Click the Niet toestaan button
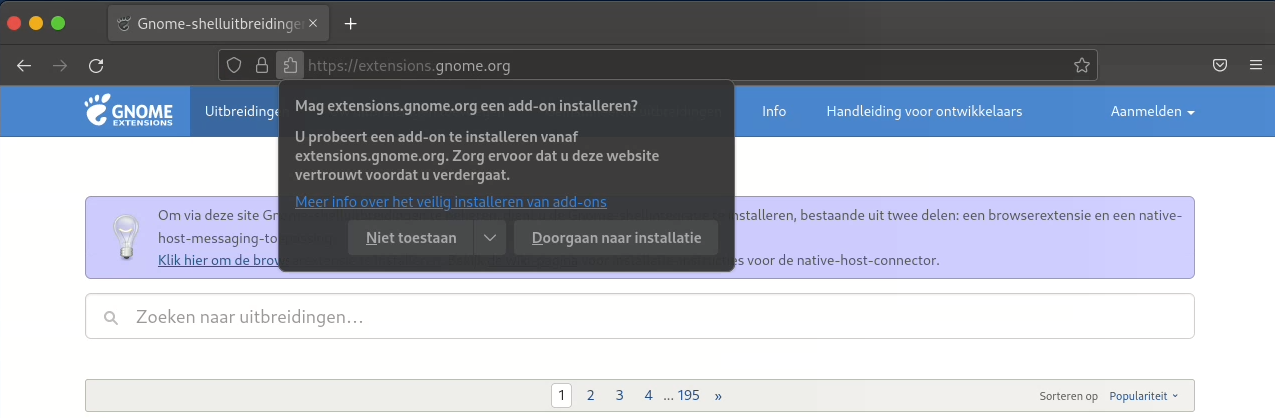The height and width of the screenshot is (418, 1275). pyautogui.click(x=411, y=238)
